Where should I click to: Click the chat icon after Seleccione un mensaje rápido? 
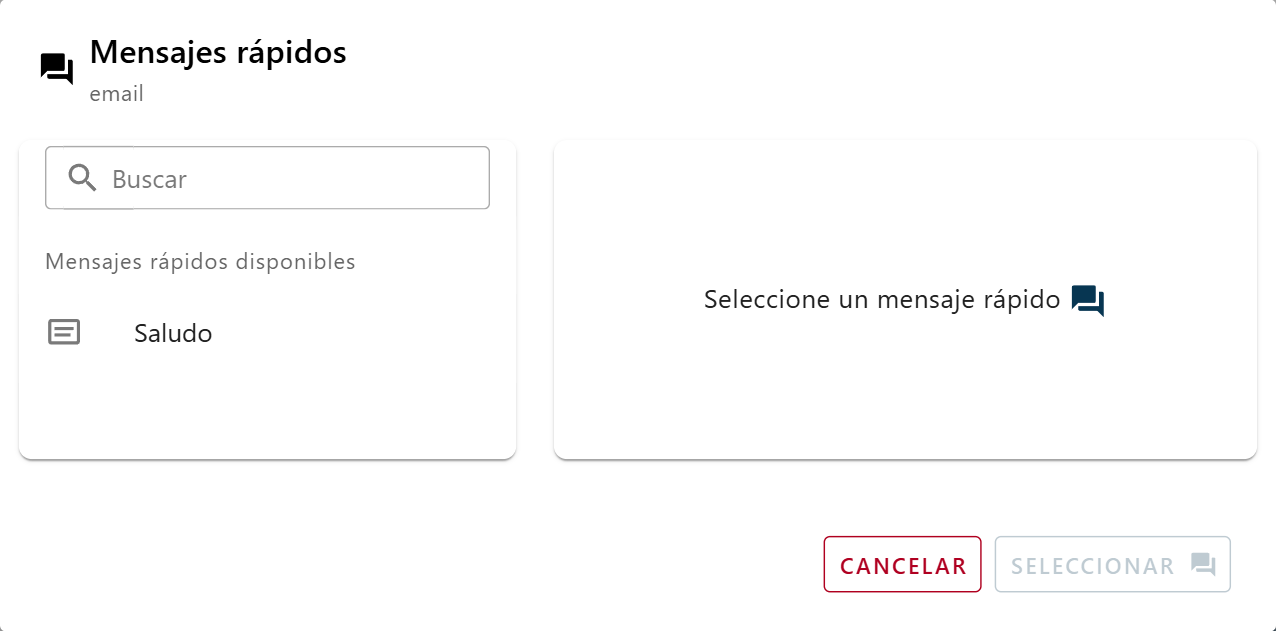tap(1087, 299)
